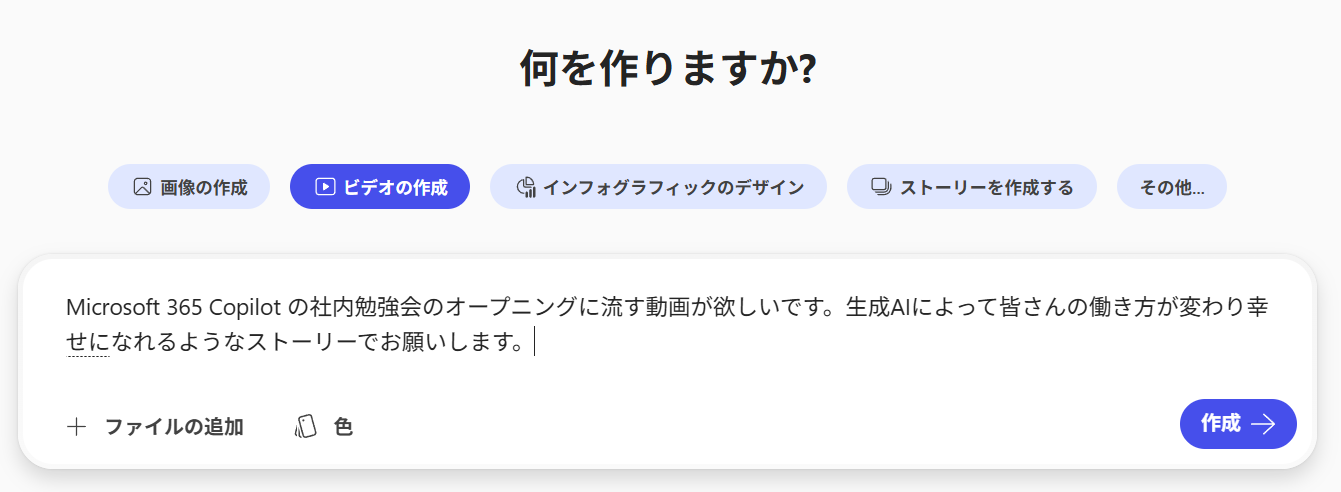Expand the その他... options chip
Image resolution: width=1341 pixels, height=492 pixels.
pos(1171,187)
